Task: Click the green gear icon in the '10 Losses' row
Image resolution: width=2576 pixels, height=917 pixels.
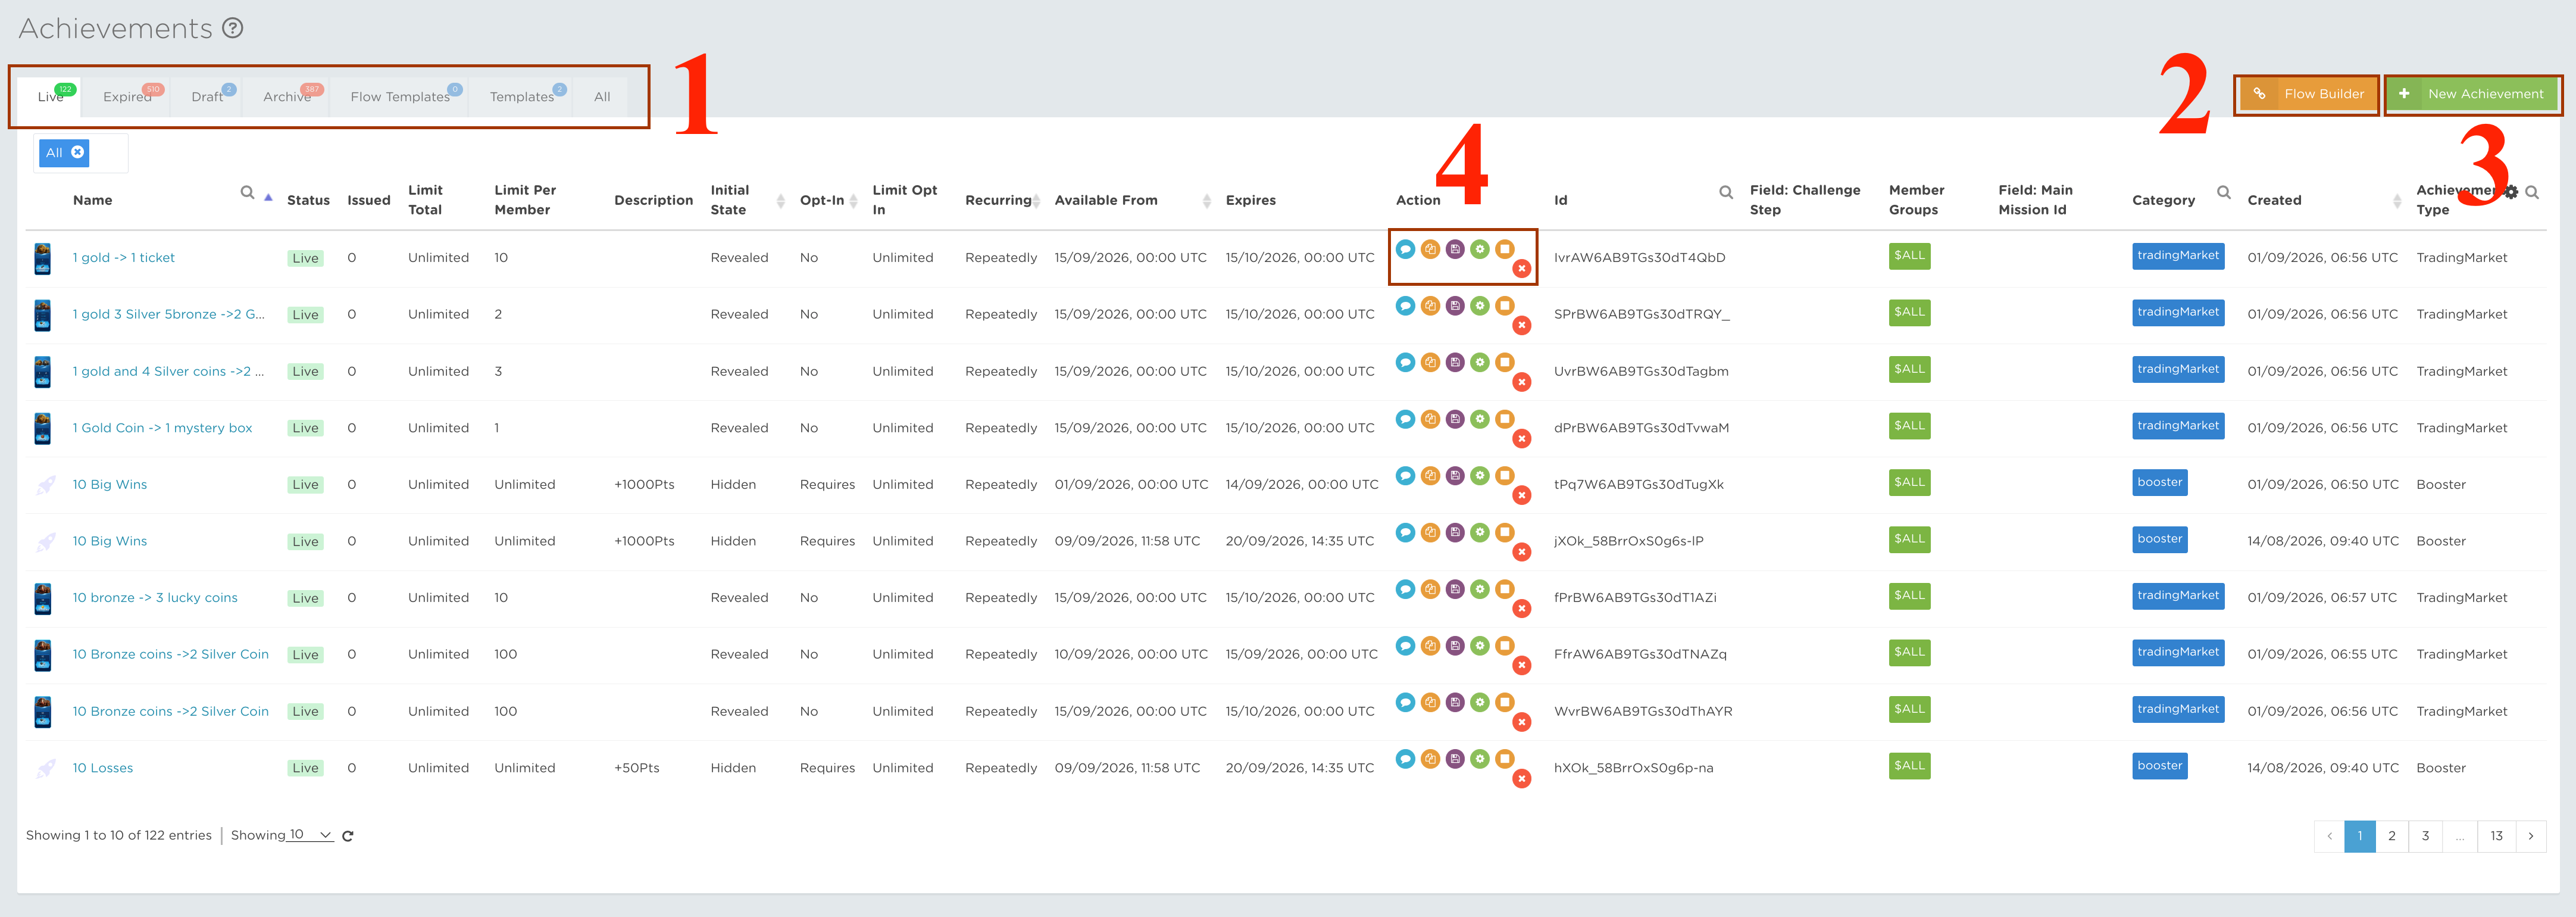Action: [1480, 759]
